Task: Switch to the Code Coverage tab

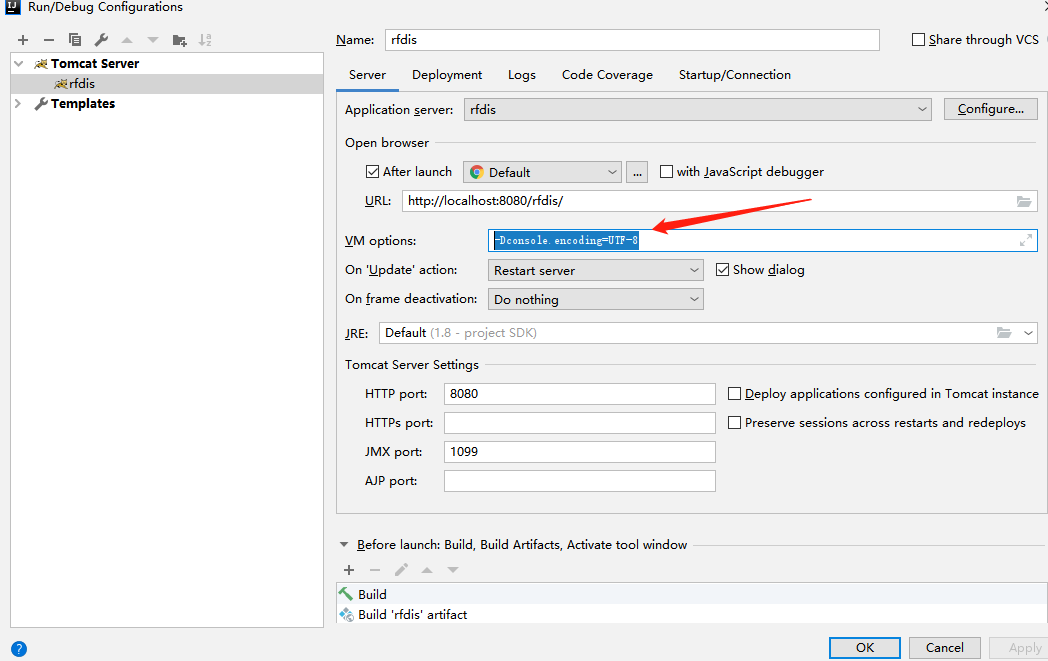Action: 607,75
